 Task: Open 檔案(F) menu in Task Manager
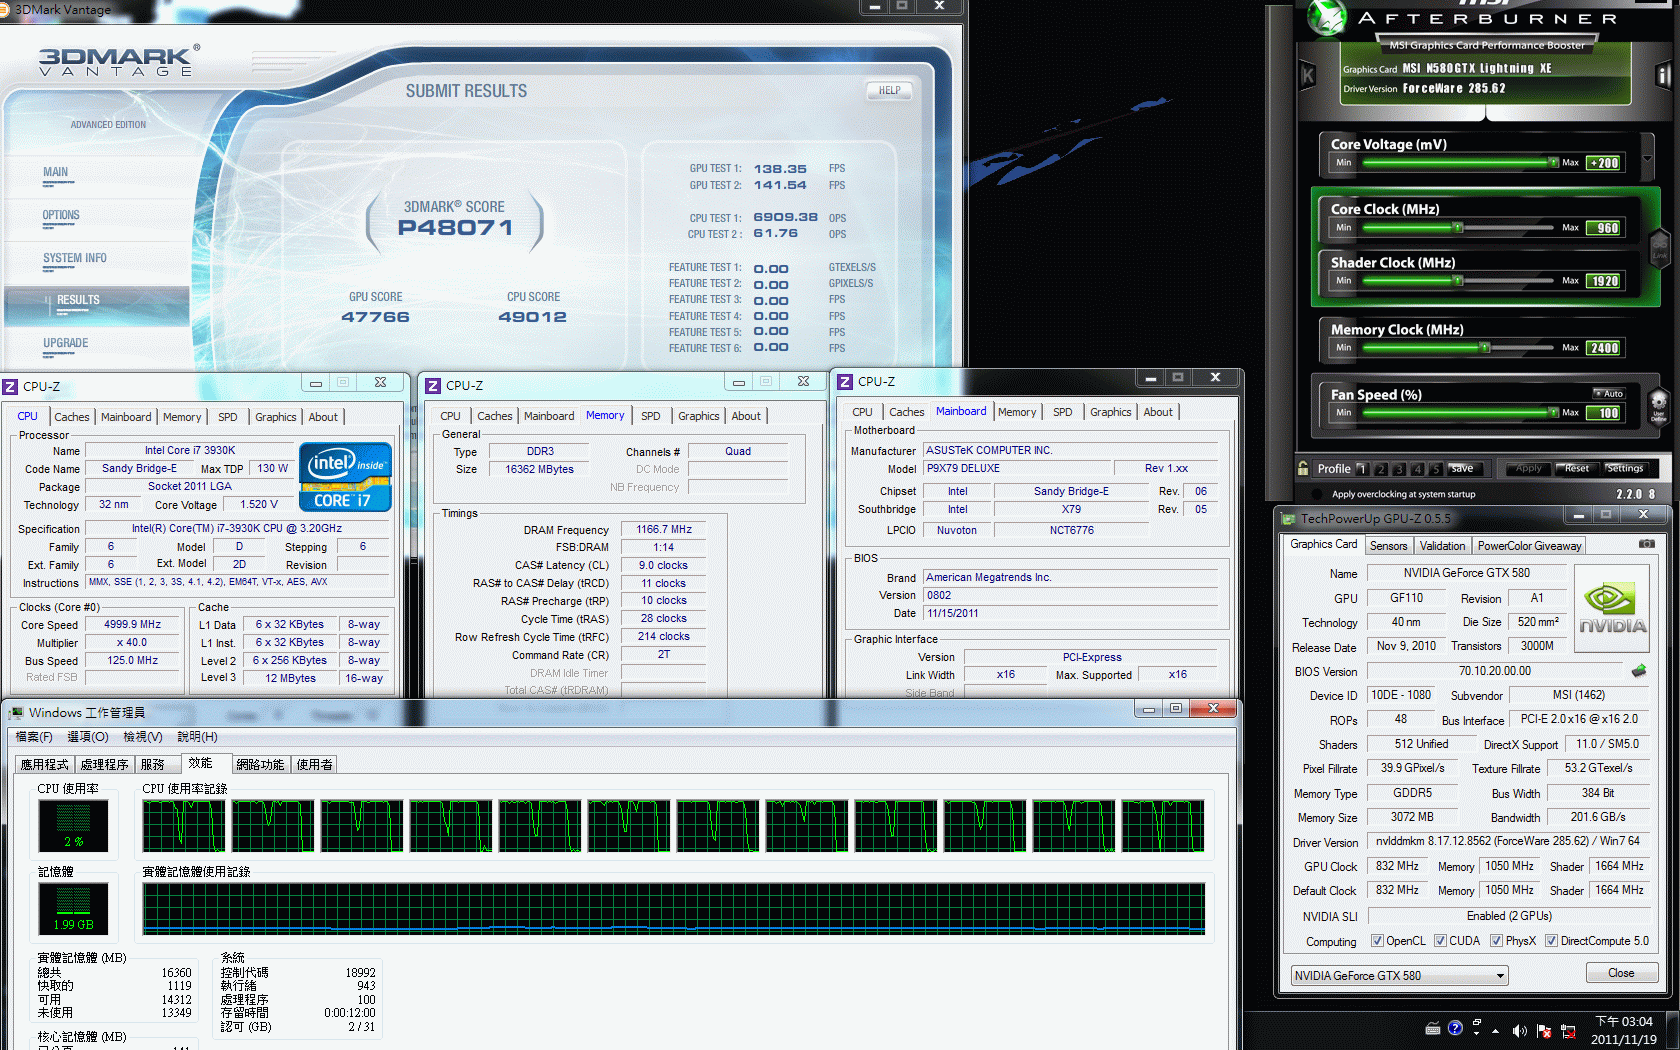click(x=34, y=736)
